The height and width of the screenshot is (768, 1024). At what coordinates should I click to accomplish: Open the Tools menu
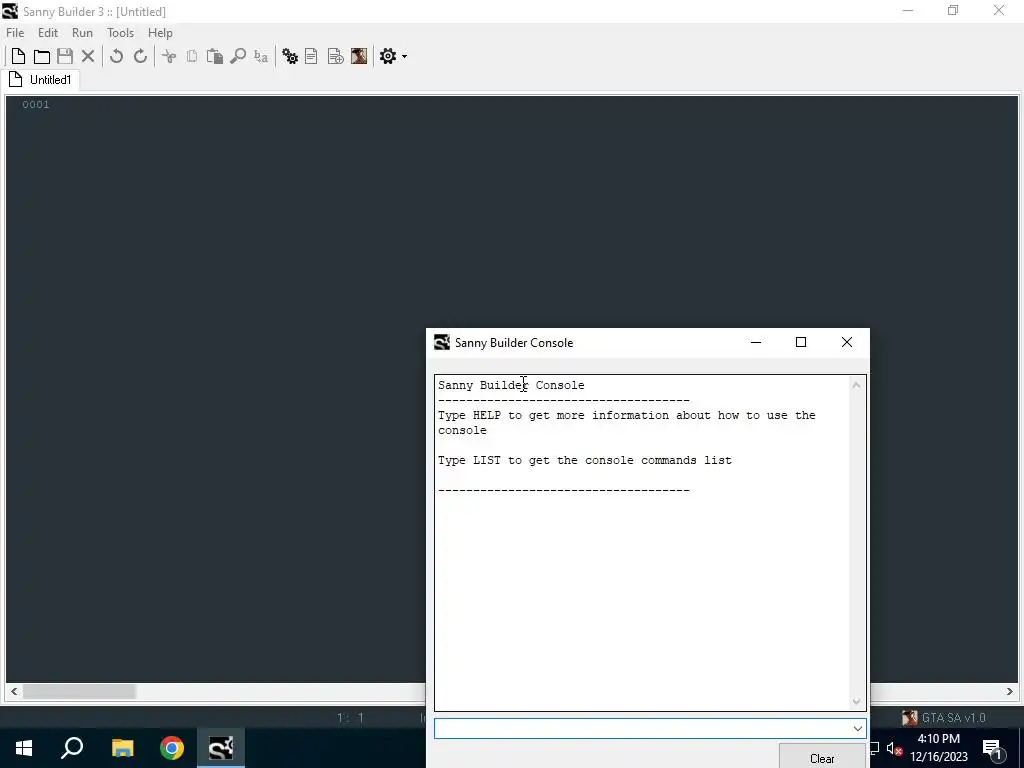[120, 33]
